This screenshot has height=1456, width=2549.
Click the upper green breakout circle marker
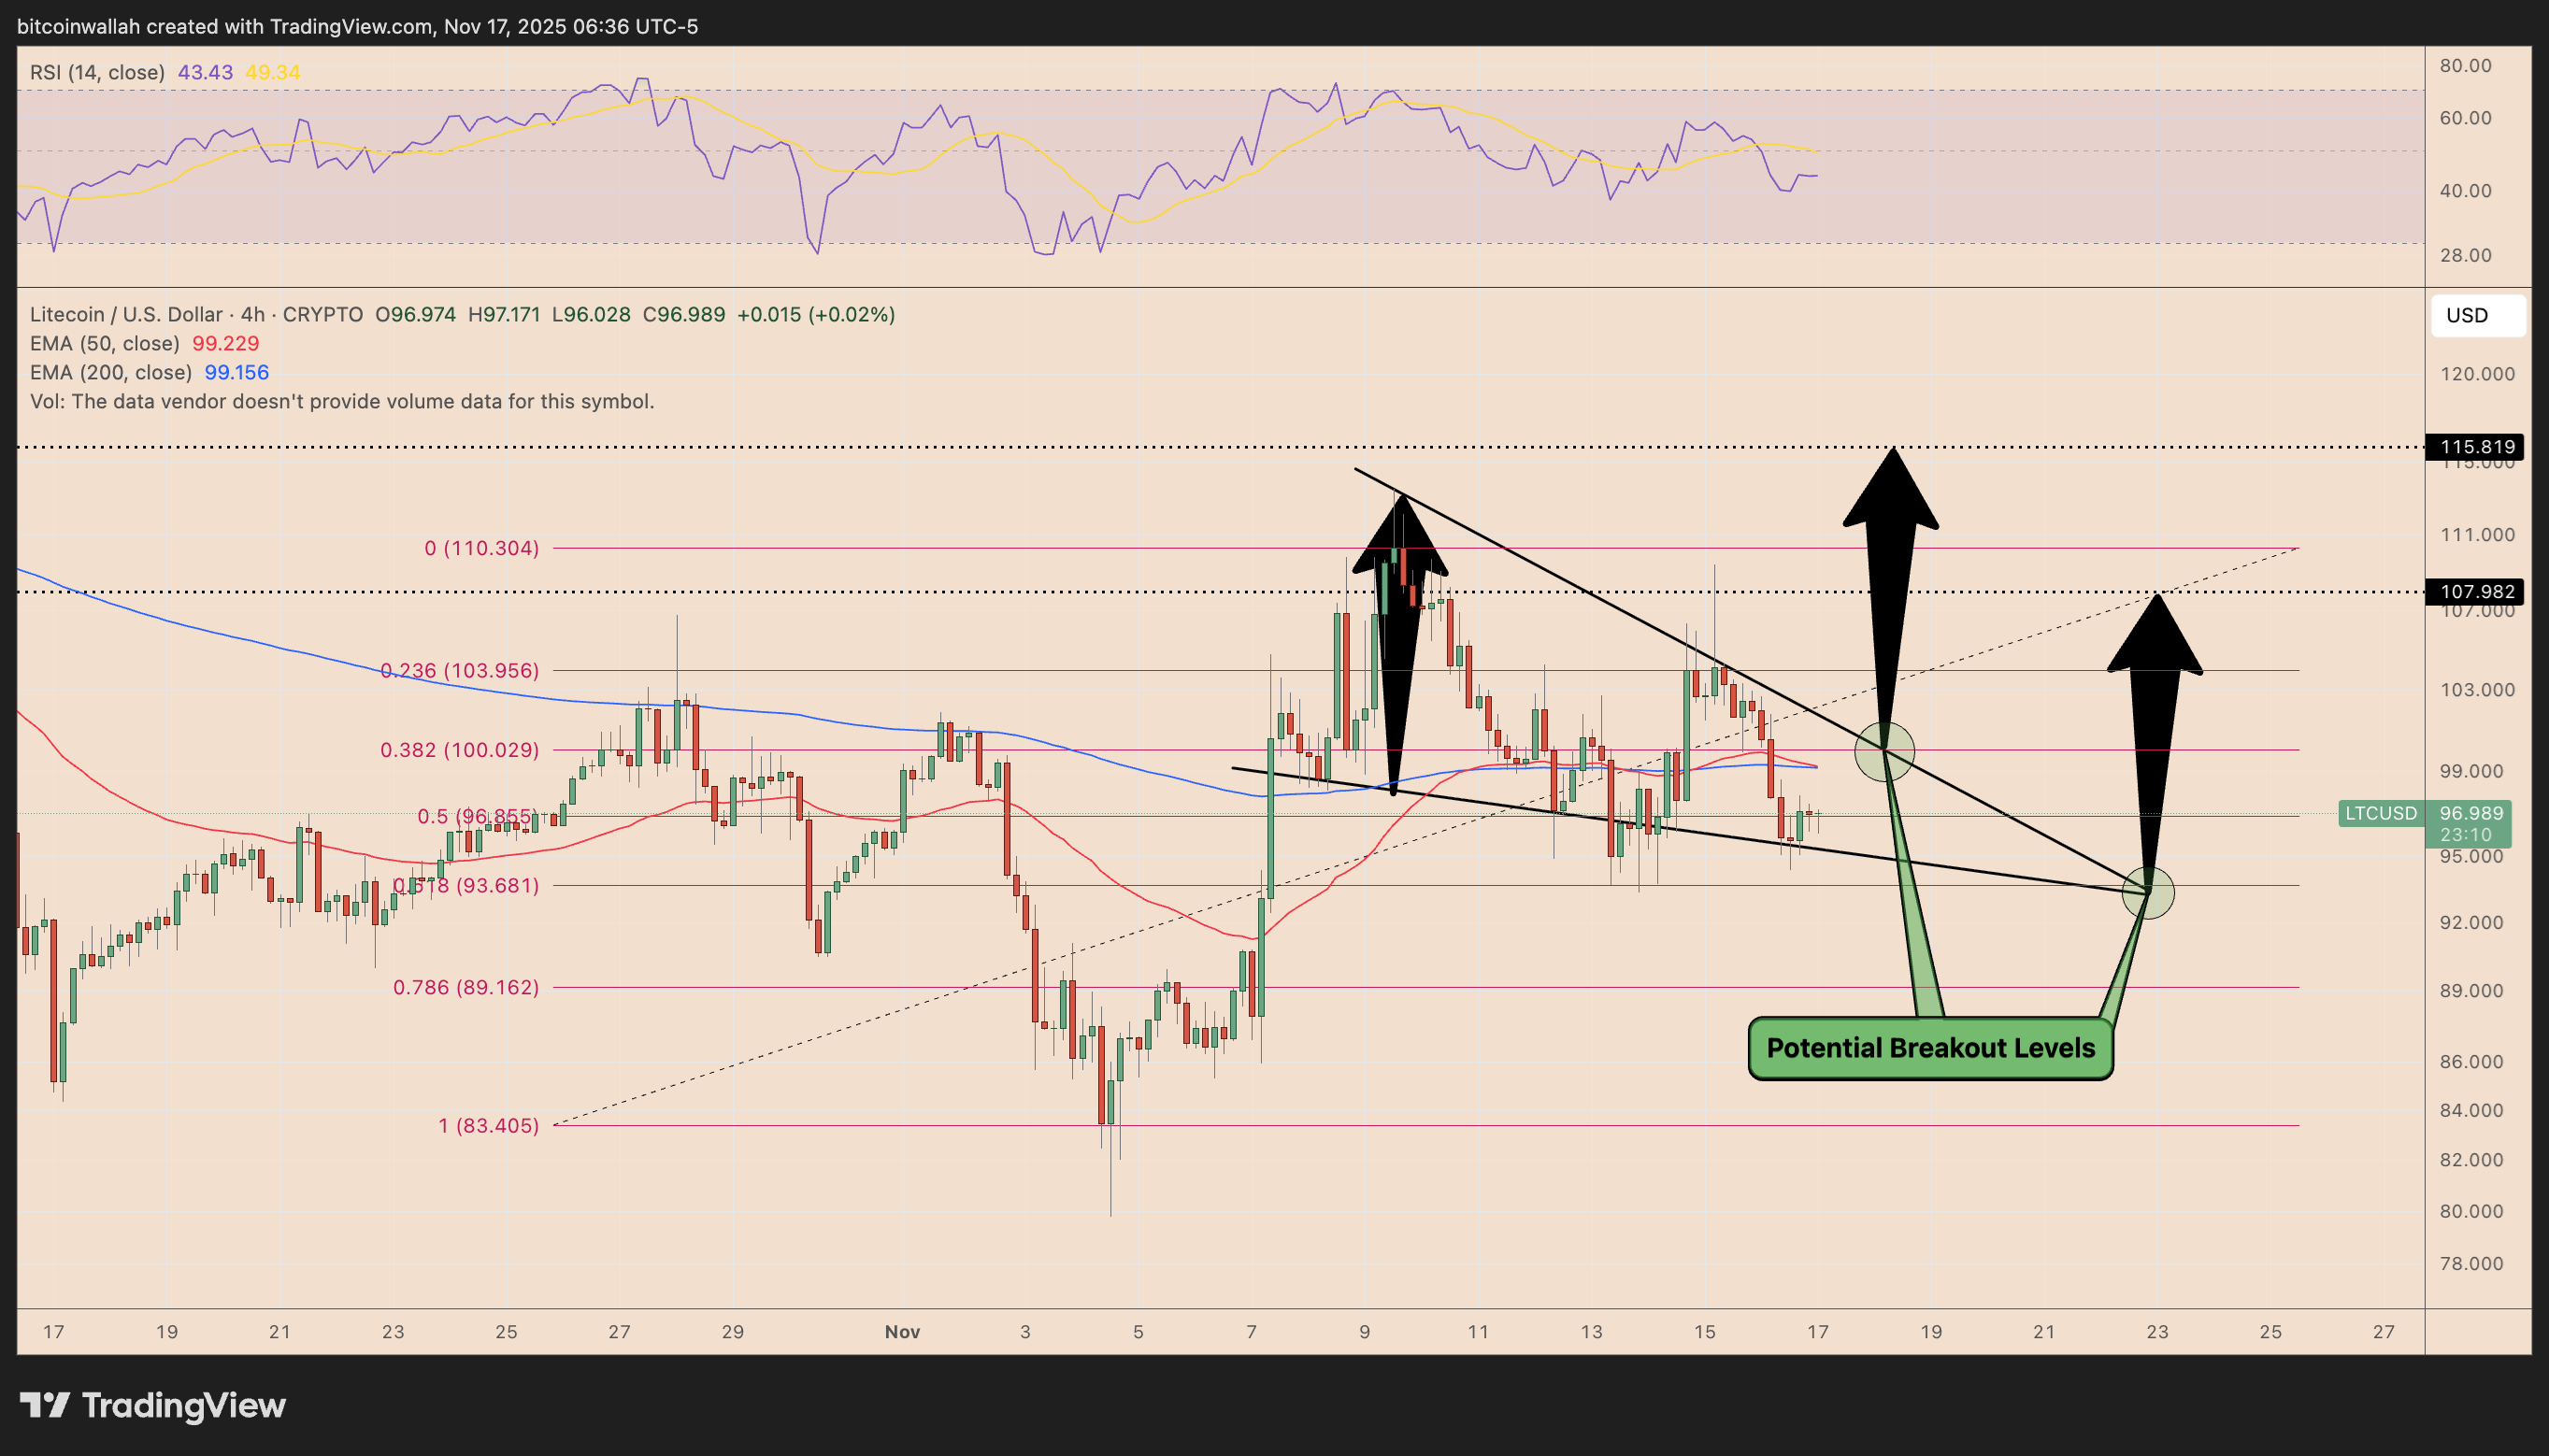(1884, 751)
